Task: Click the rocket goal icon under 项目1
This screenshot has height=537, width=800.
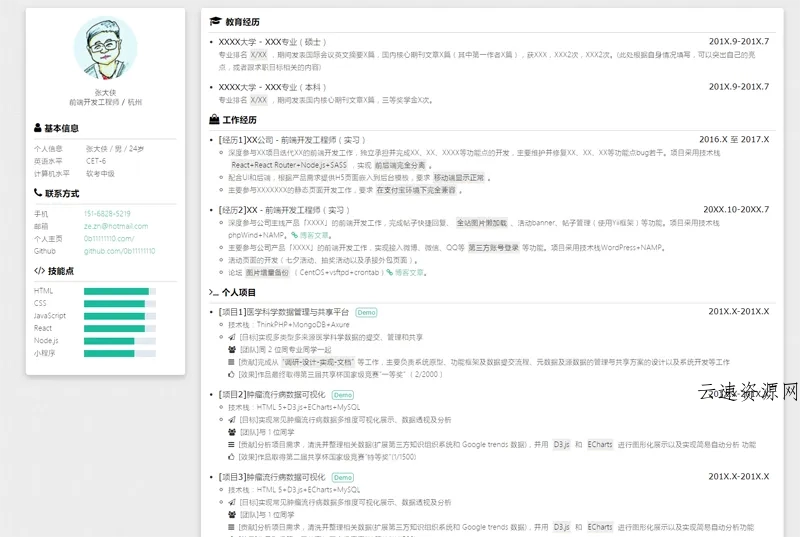Action: click(x=231, y=338)
